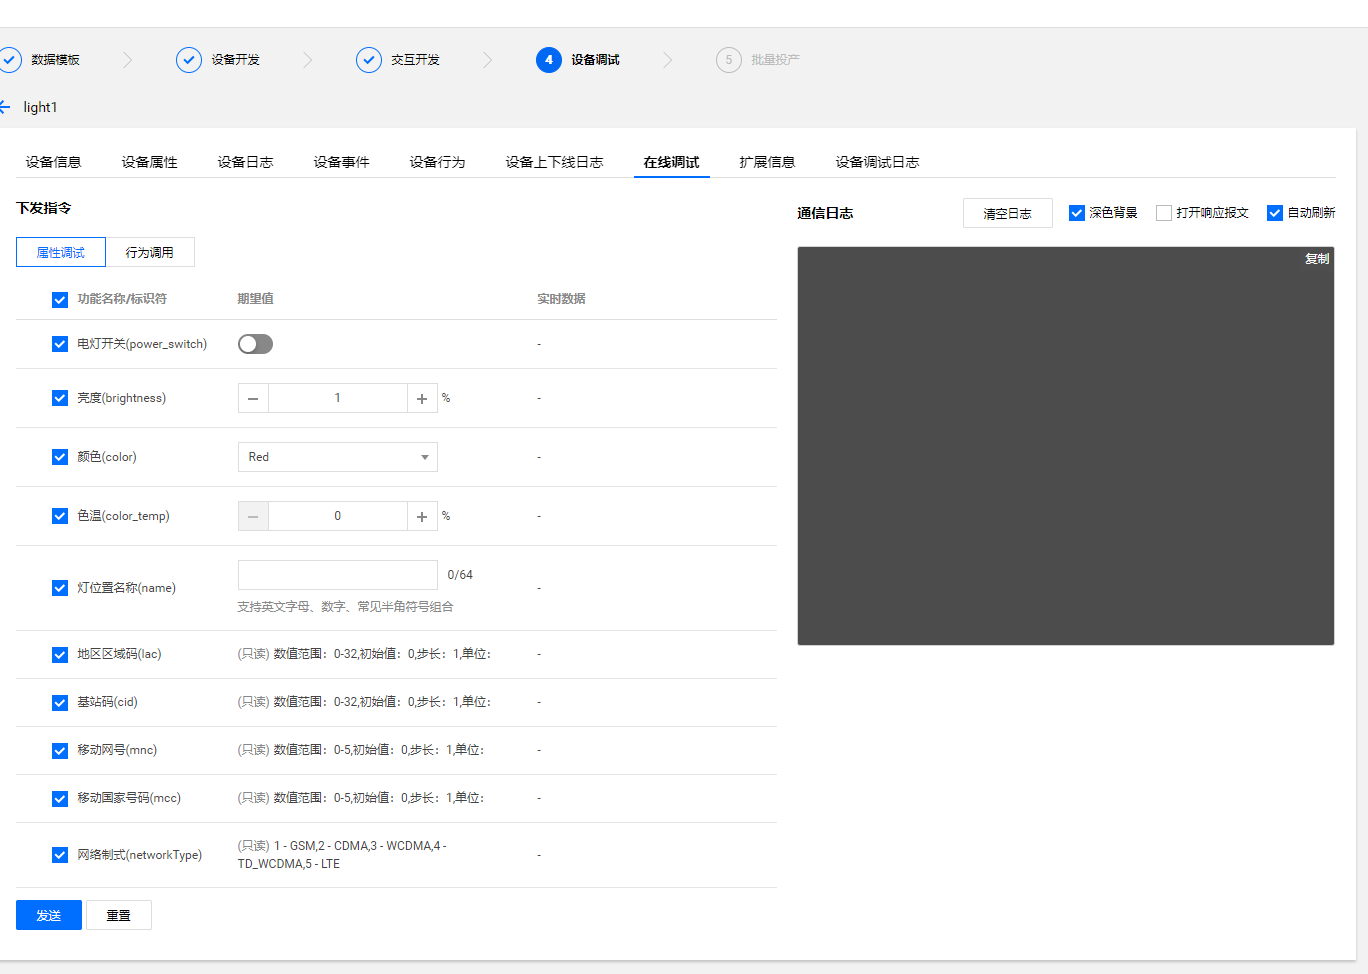Open the color dropdown showing Red
Viewport: 1368px width, 974px height.
[x=338, y=457]
